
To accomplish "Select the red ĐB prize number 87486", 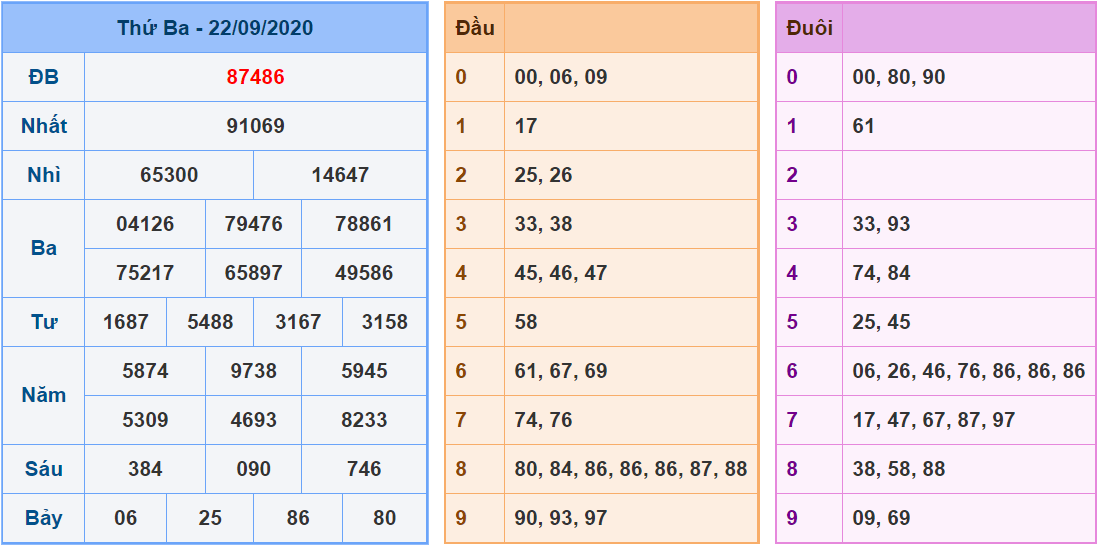I will (x=255, y=77).
